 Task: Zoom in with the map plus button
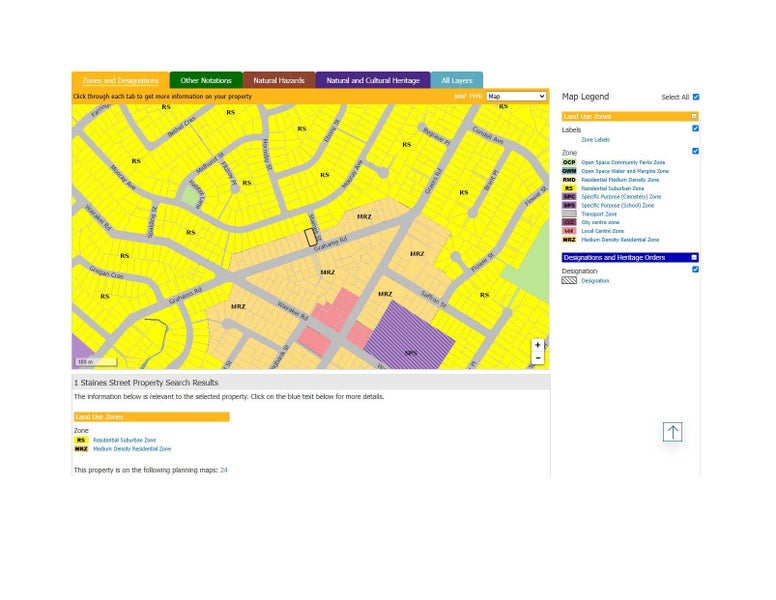(537, 345)
